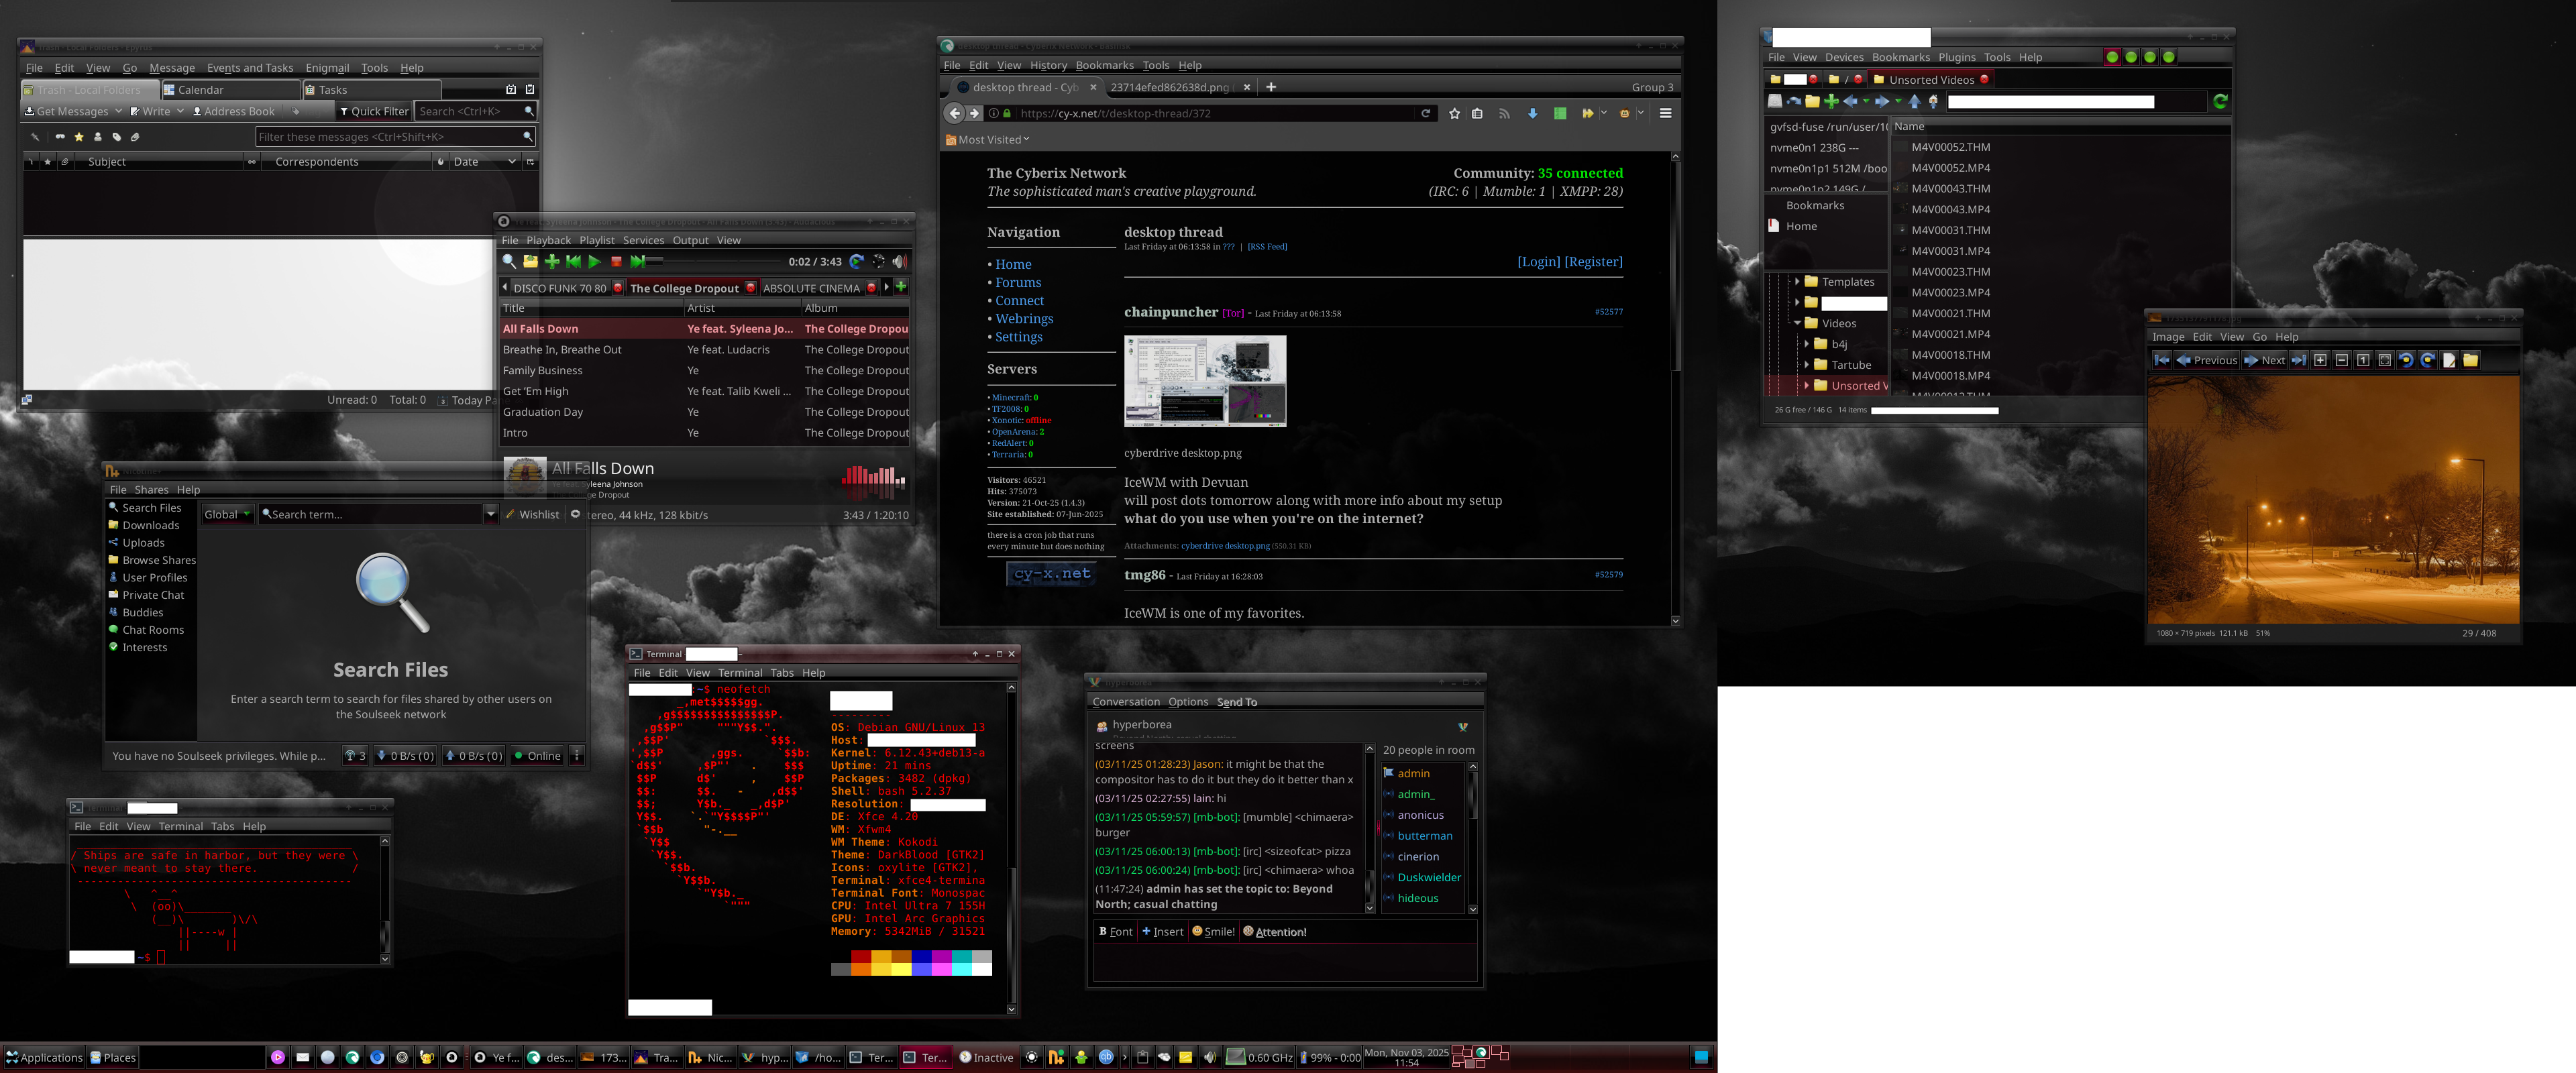Open the Global search scope dropdown in Soulseek

pyautogui.click(x=227, y=515)
